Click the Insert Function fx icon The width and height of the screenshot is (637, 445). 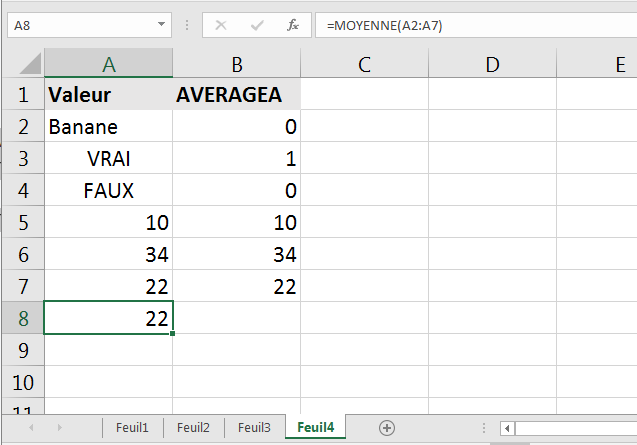pos(292,26)
